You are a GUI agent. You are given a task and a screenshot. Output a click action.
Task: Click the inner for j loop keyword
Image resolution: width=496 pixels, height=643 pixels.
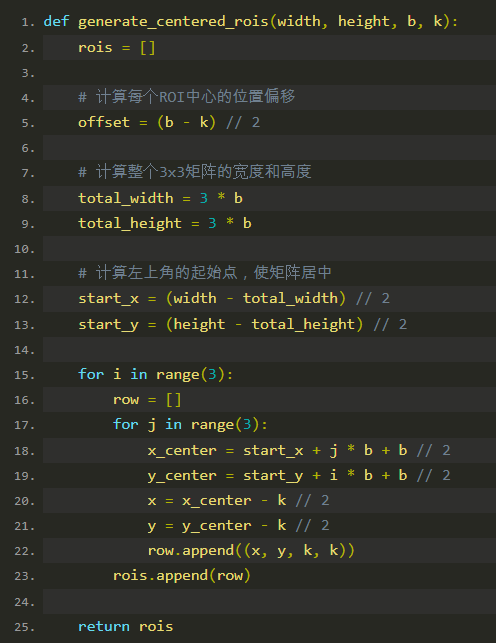pos(126,424)
